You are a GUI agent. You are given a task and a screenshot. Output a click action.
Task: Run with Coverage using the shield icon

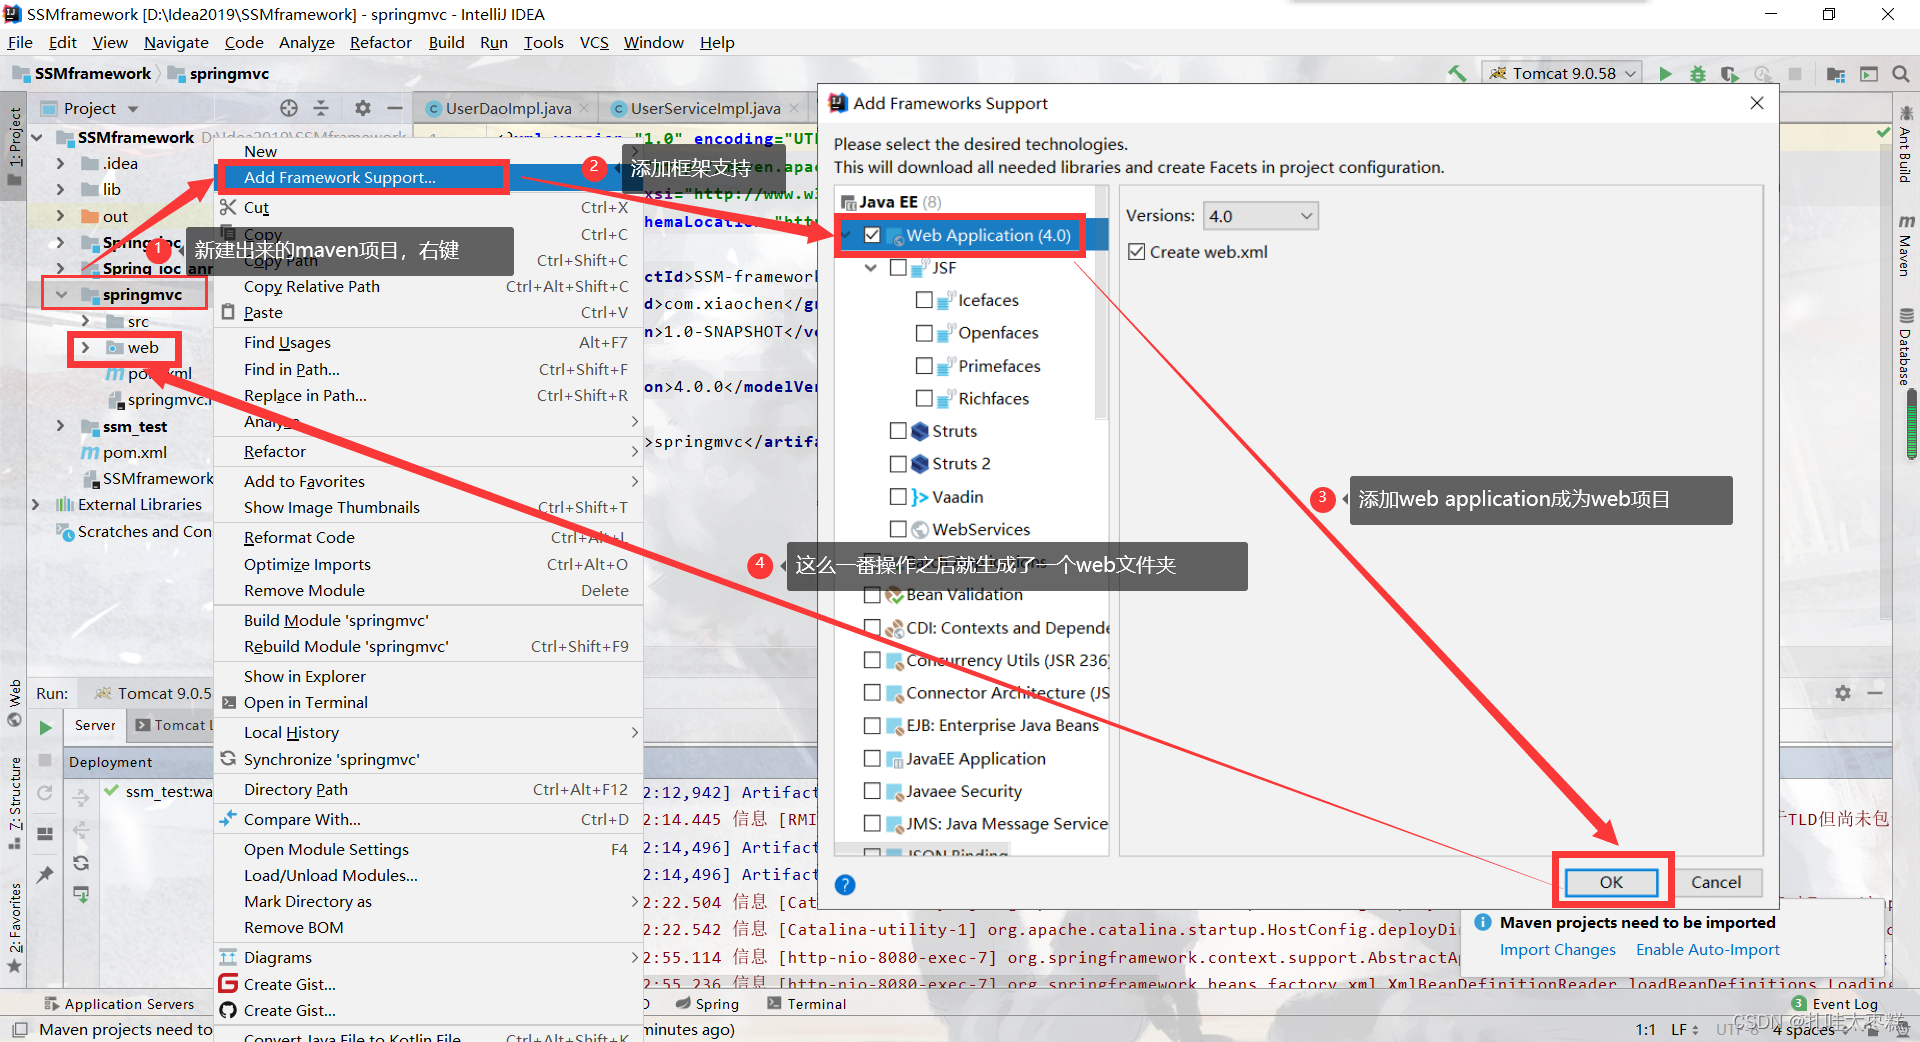(x=1729, y=73)
